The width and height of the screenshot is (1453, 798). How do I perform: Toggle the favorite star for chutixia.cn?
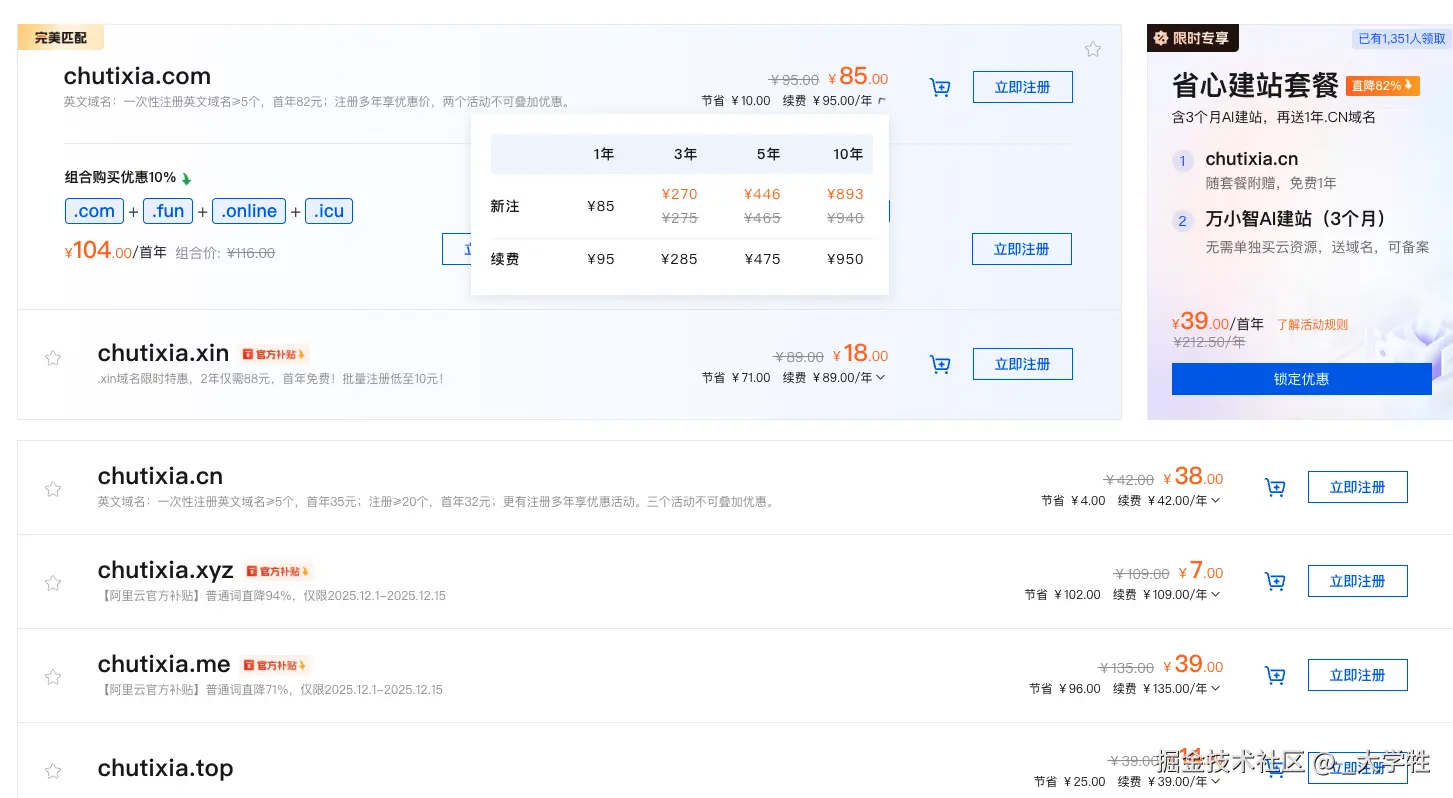tap(52, 489)
